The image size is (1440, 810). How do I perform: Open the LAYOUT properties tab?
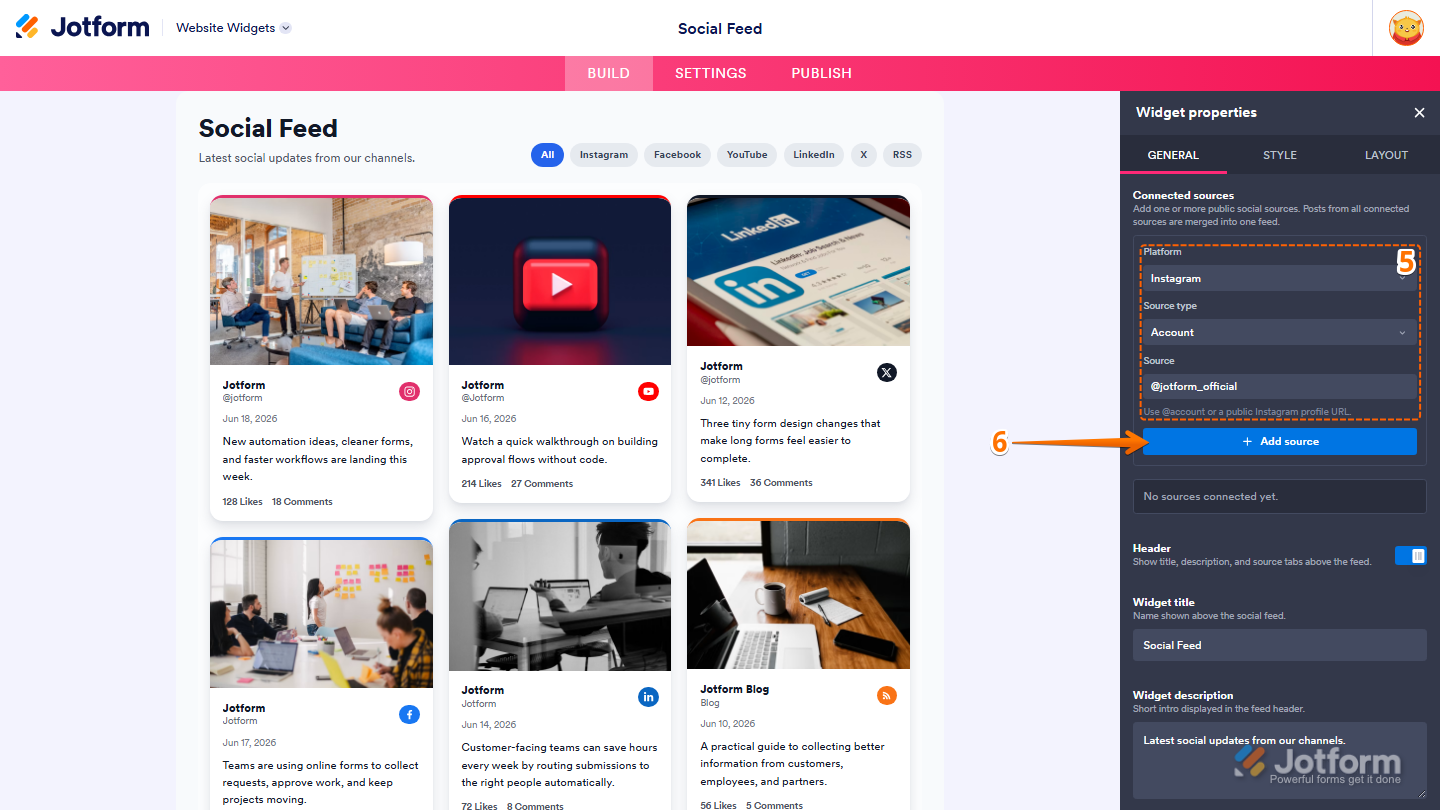[1386, 155]
